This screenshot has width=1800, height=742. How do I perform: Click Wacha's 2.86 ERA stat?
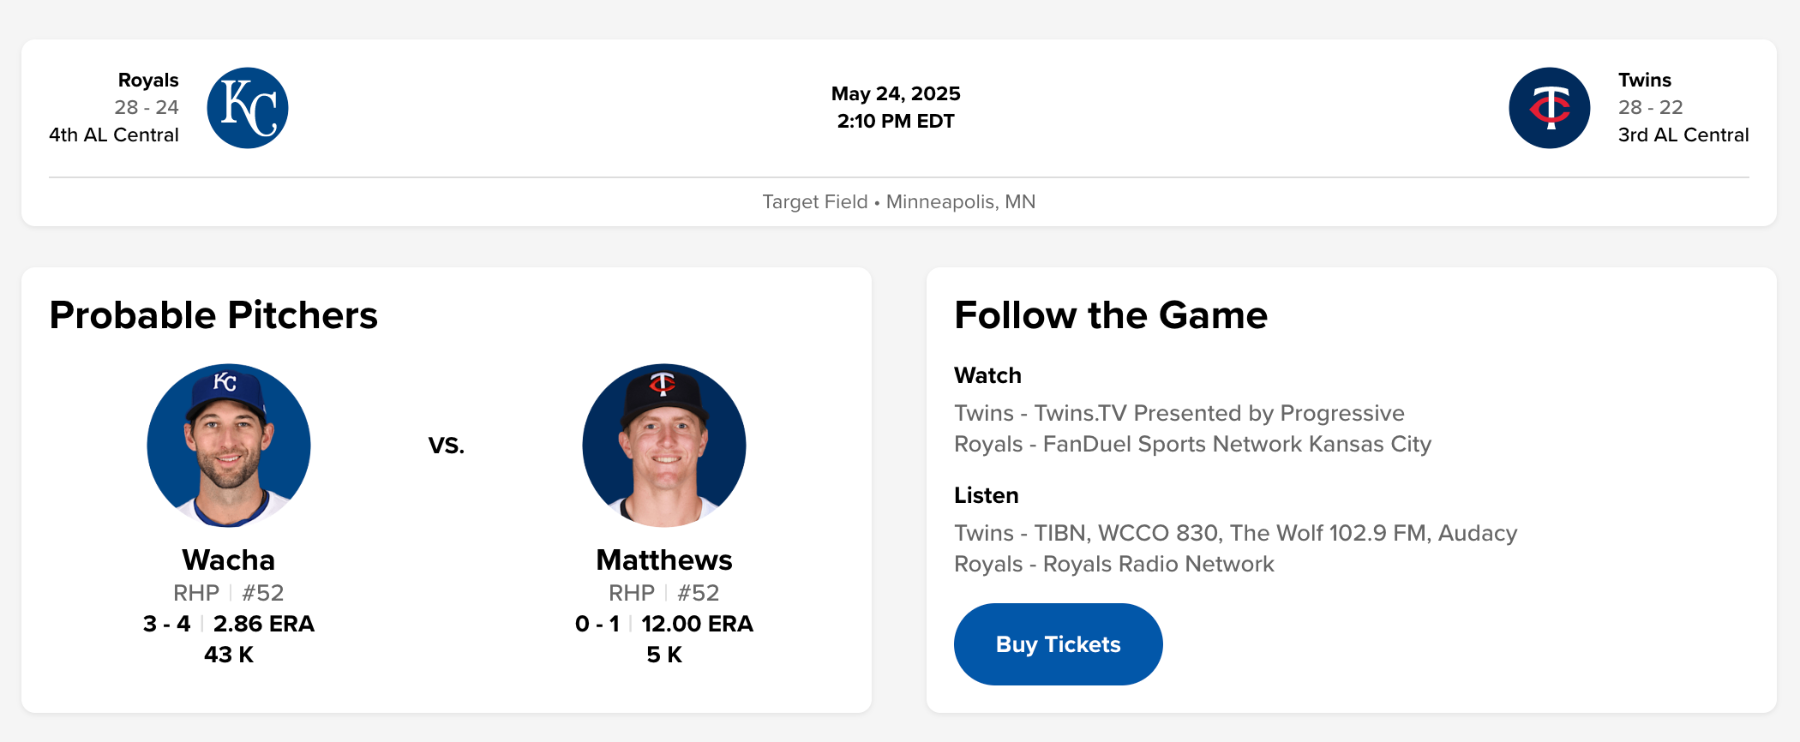263,624
